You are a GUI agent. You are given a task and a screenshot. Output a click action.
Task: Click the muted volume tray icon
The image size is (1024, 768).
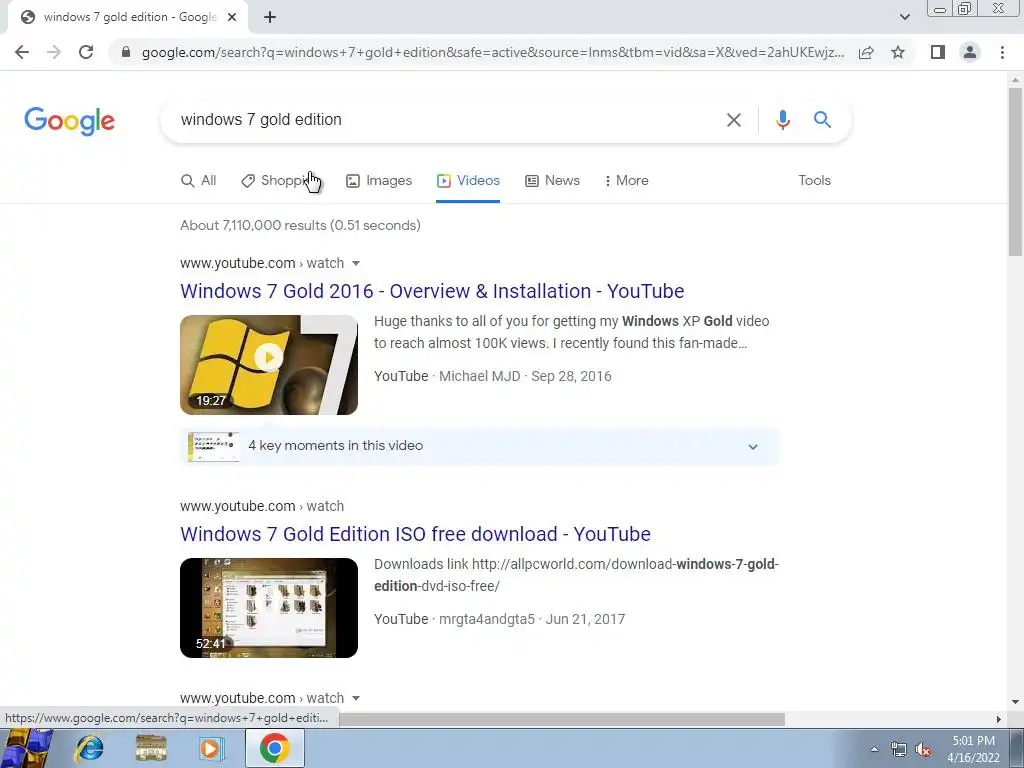pyautogui.click(x=923, y=750)
